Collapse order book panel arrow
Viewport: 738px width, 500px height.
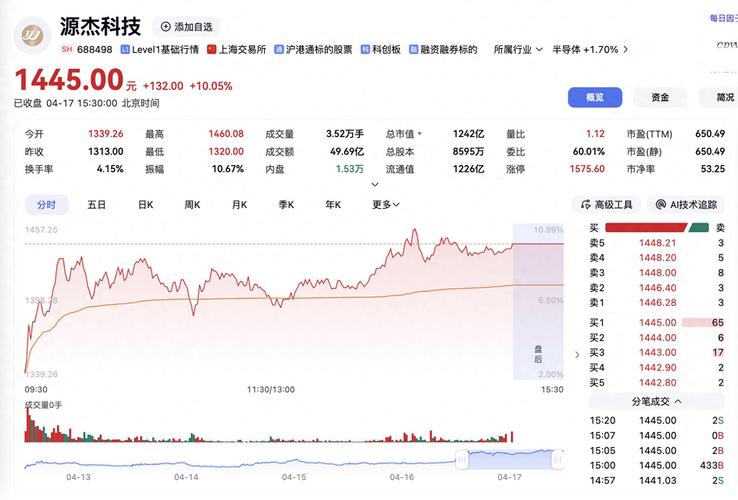tap(577, 355)
